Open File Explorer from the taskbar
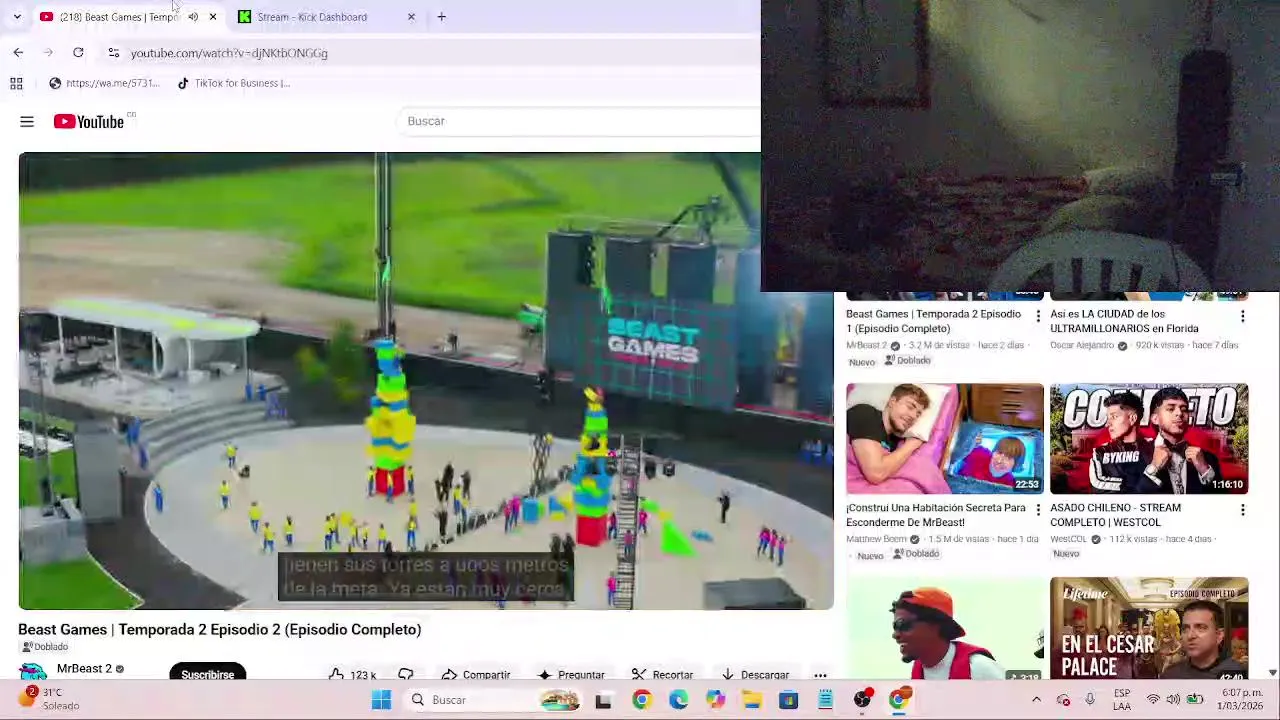 click(752, 700)
